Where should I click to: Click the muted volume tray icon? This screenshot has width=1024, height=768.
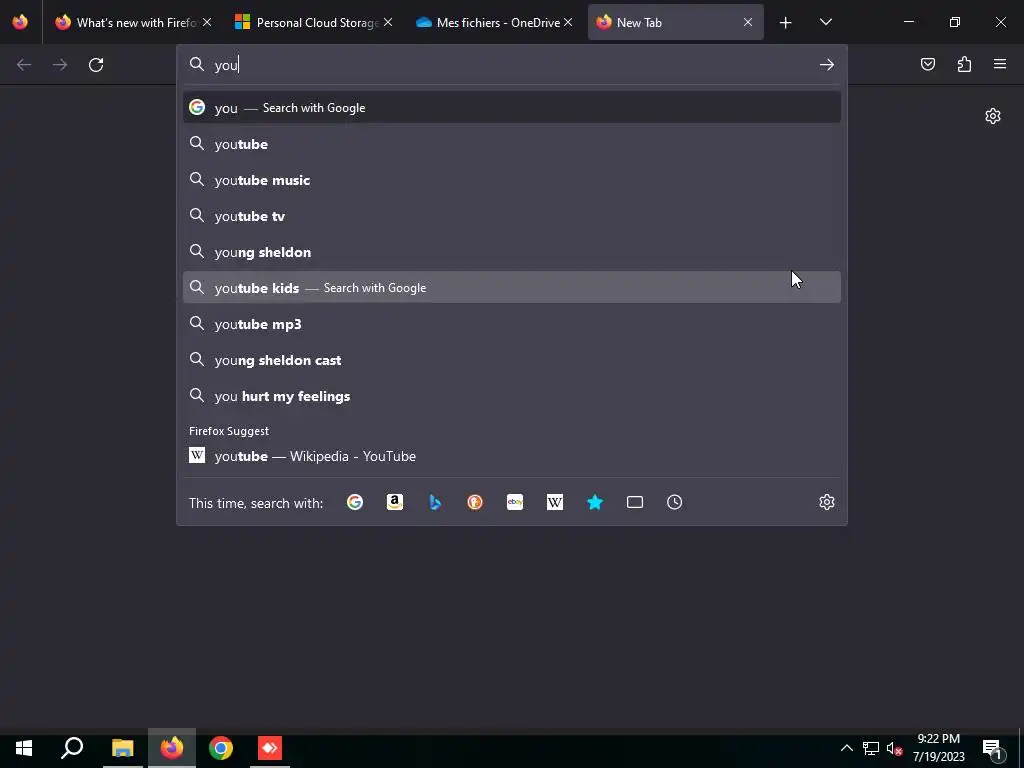[x=894, y=748]
